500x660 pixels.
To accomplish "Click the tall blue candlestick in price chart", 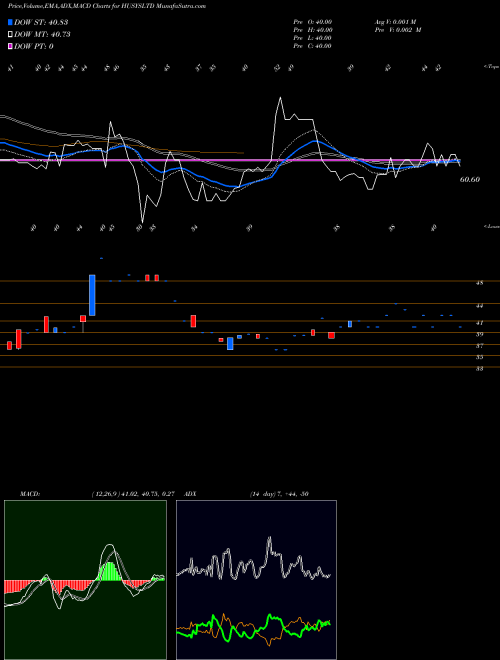I will pyautogui.click(x=92, y=295).
